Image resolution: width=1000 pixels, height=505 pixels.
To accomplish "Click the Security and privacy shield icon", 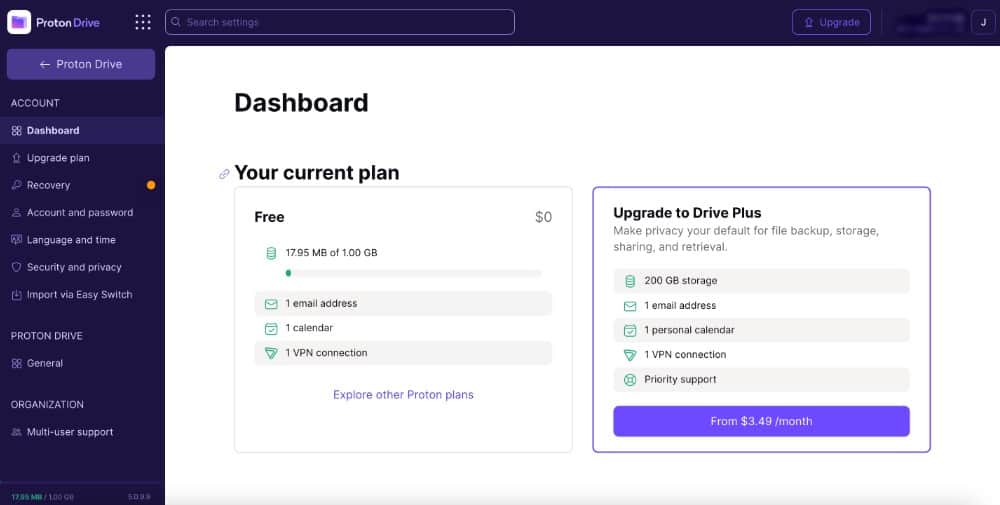I will pos(16,267).
